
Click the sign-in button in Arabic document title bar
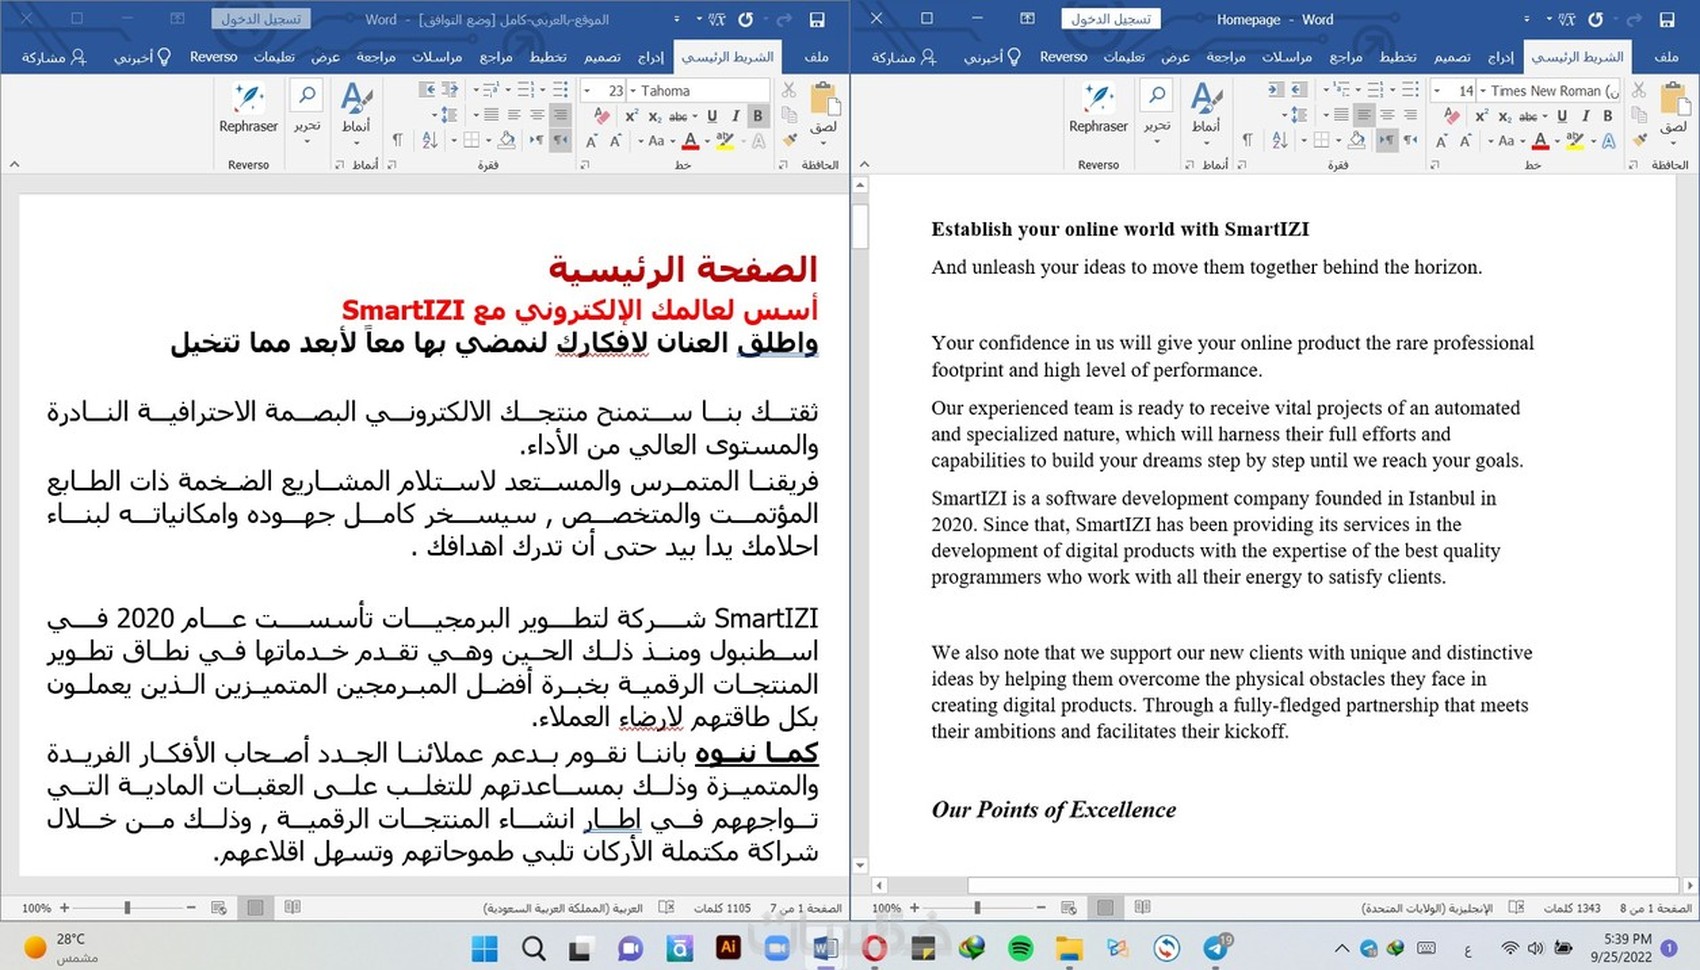point(261,19)
